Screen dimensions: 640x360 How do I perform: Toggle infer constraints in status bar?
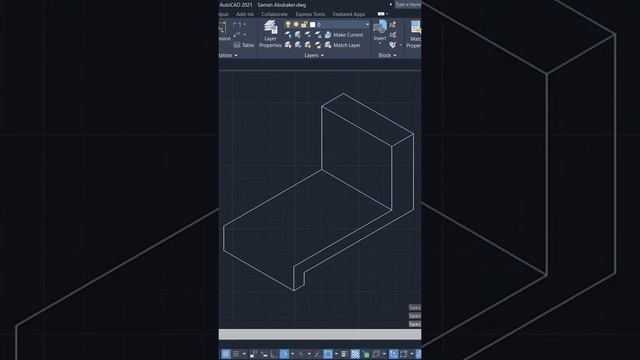253,354
